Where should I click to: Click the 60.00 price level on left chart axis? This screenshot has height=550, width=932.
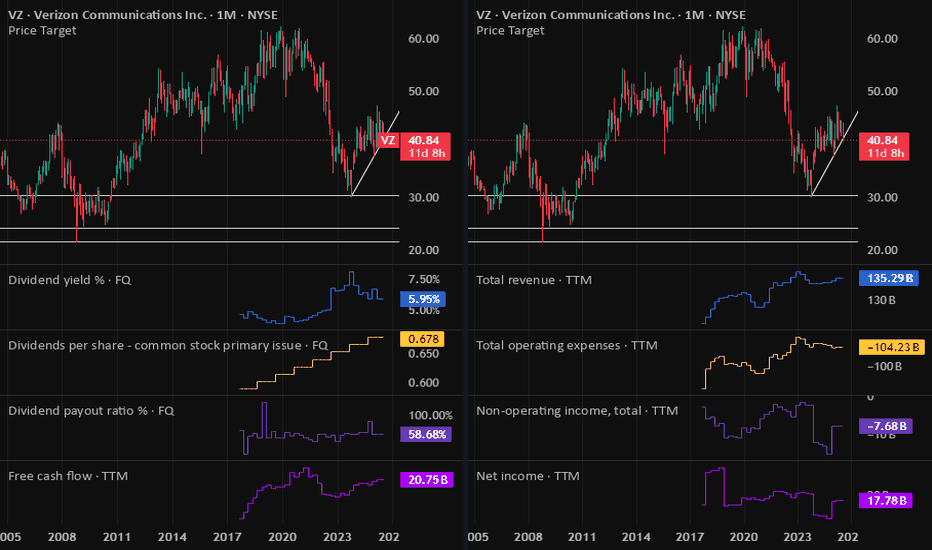[423, 39]
